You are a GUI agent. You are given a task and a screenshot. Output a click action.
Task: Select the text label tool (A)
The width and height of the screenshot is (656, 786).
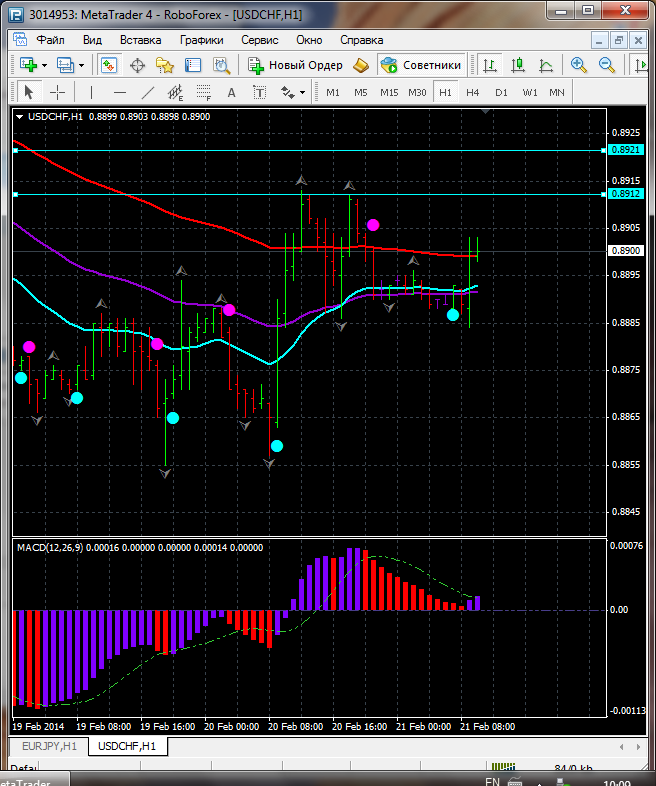tap(232, 92)
